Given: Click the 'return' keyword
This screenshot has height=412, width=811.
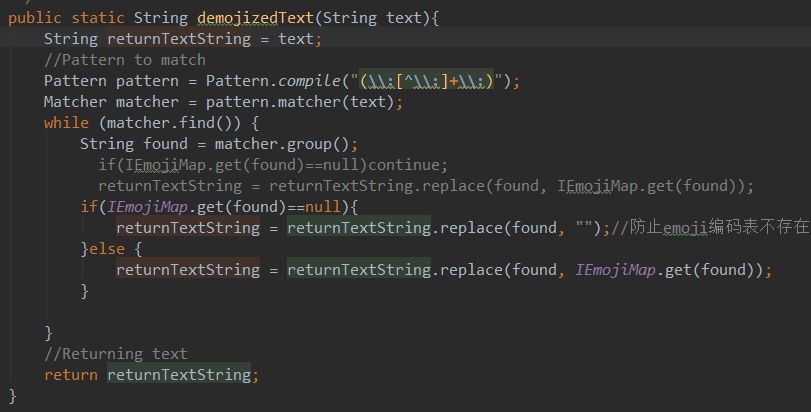Looking at the screenshot, I should coord(71,375).
